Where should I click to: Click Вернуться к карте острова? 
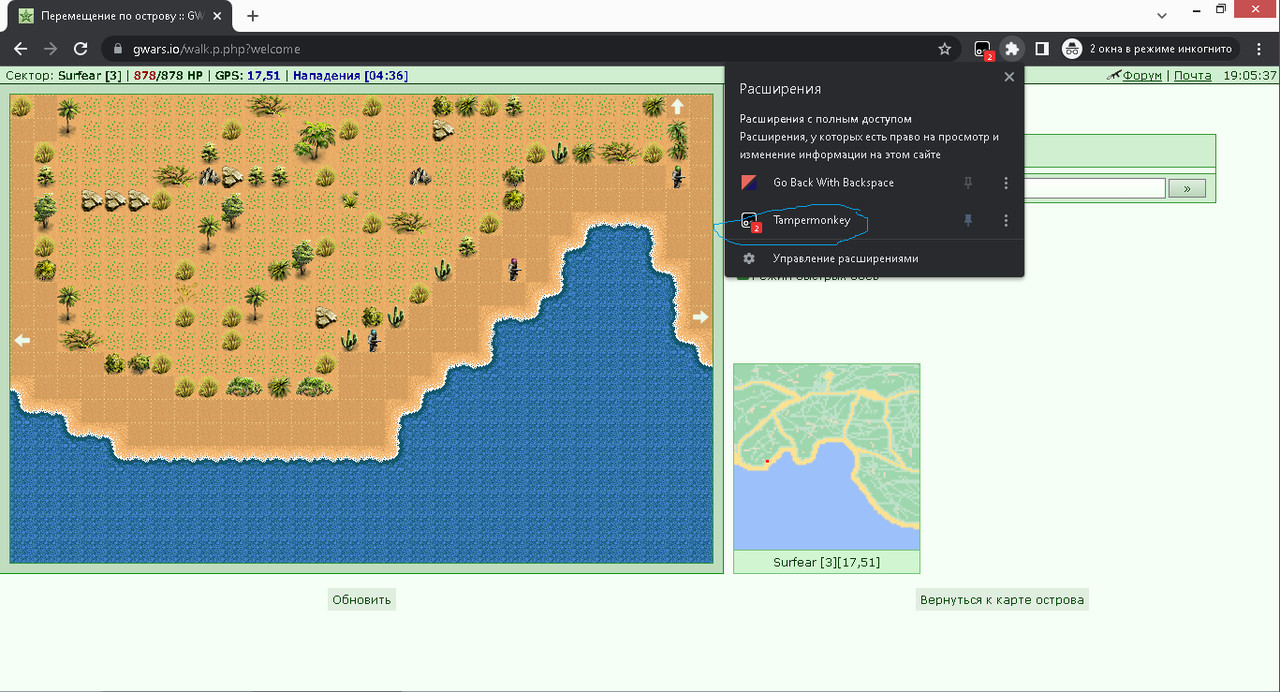pos(1002,600)
